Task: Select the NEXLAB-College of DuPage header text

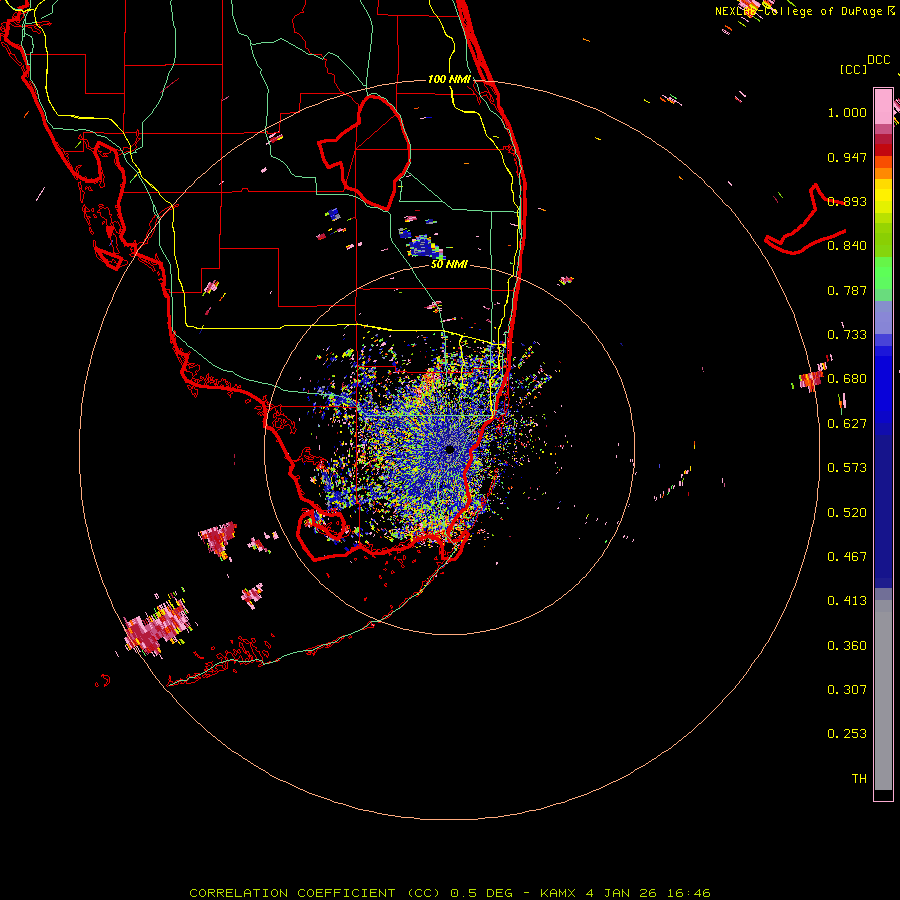Action: click(x=800, y=11)
